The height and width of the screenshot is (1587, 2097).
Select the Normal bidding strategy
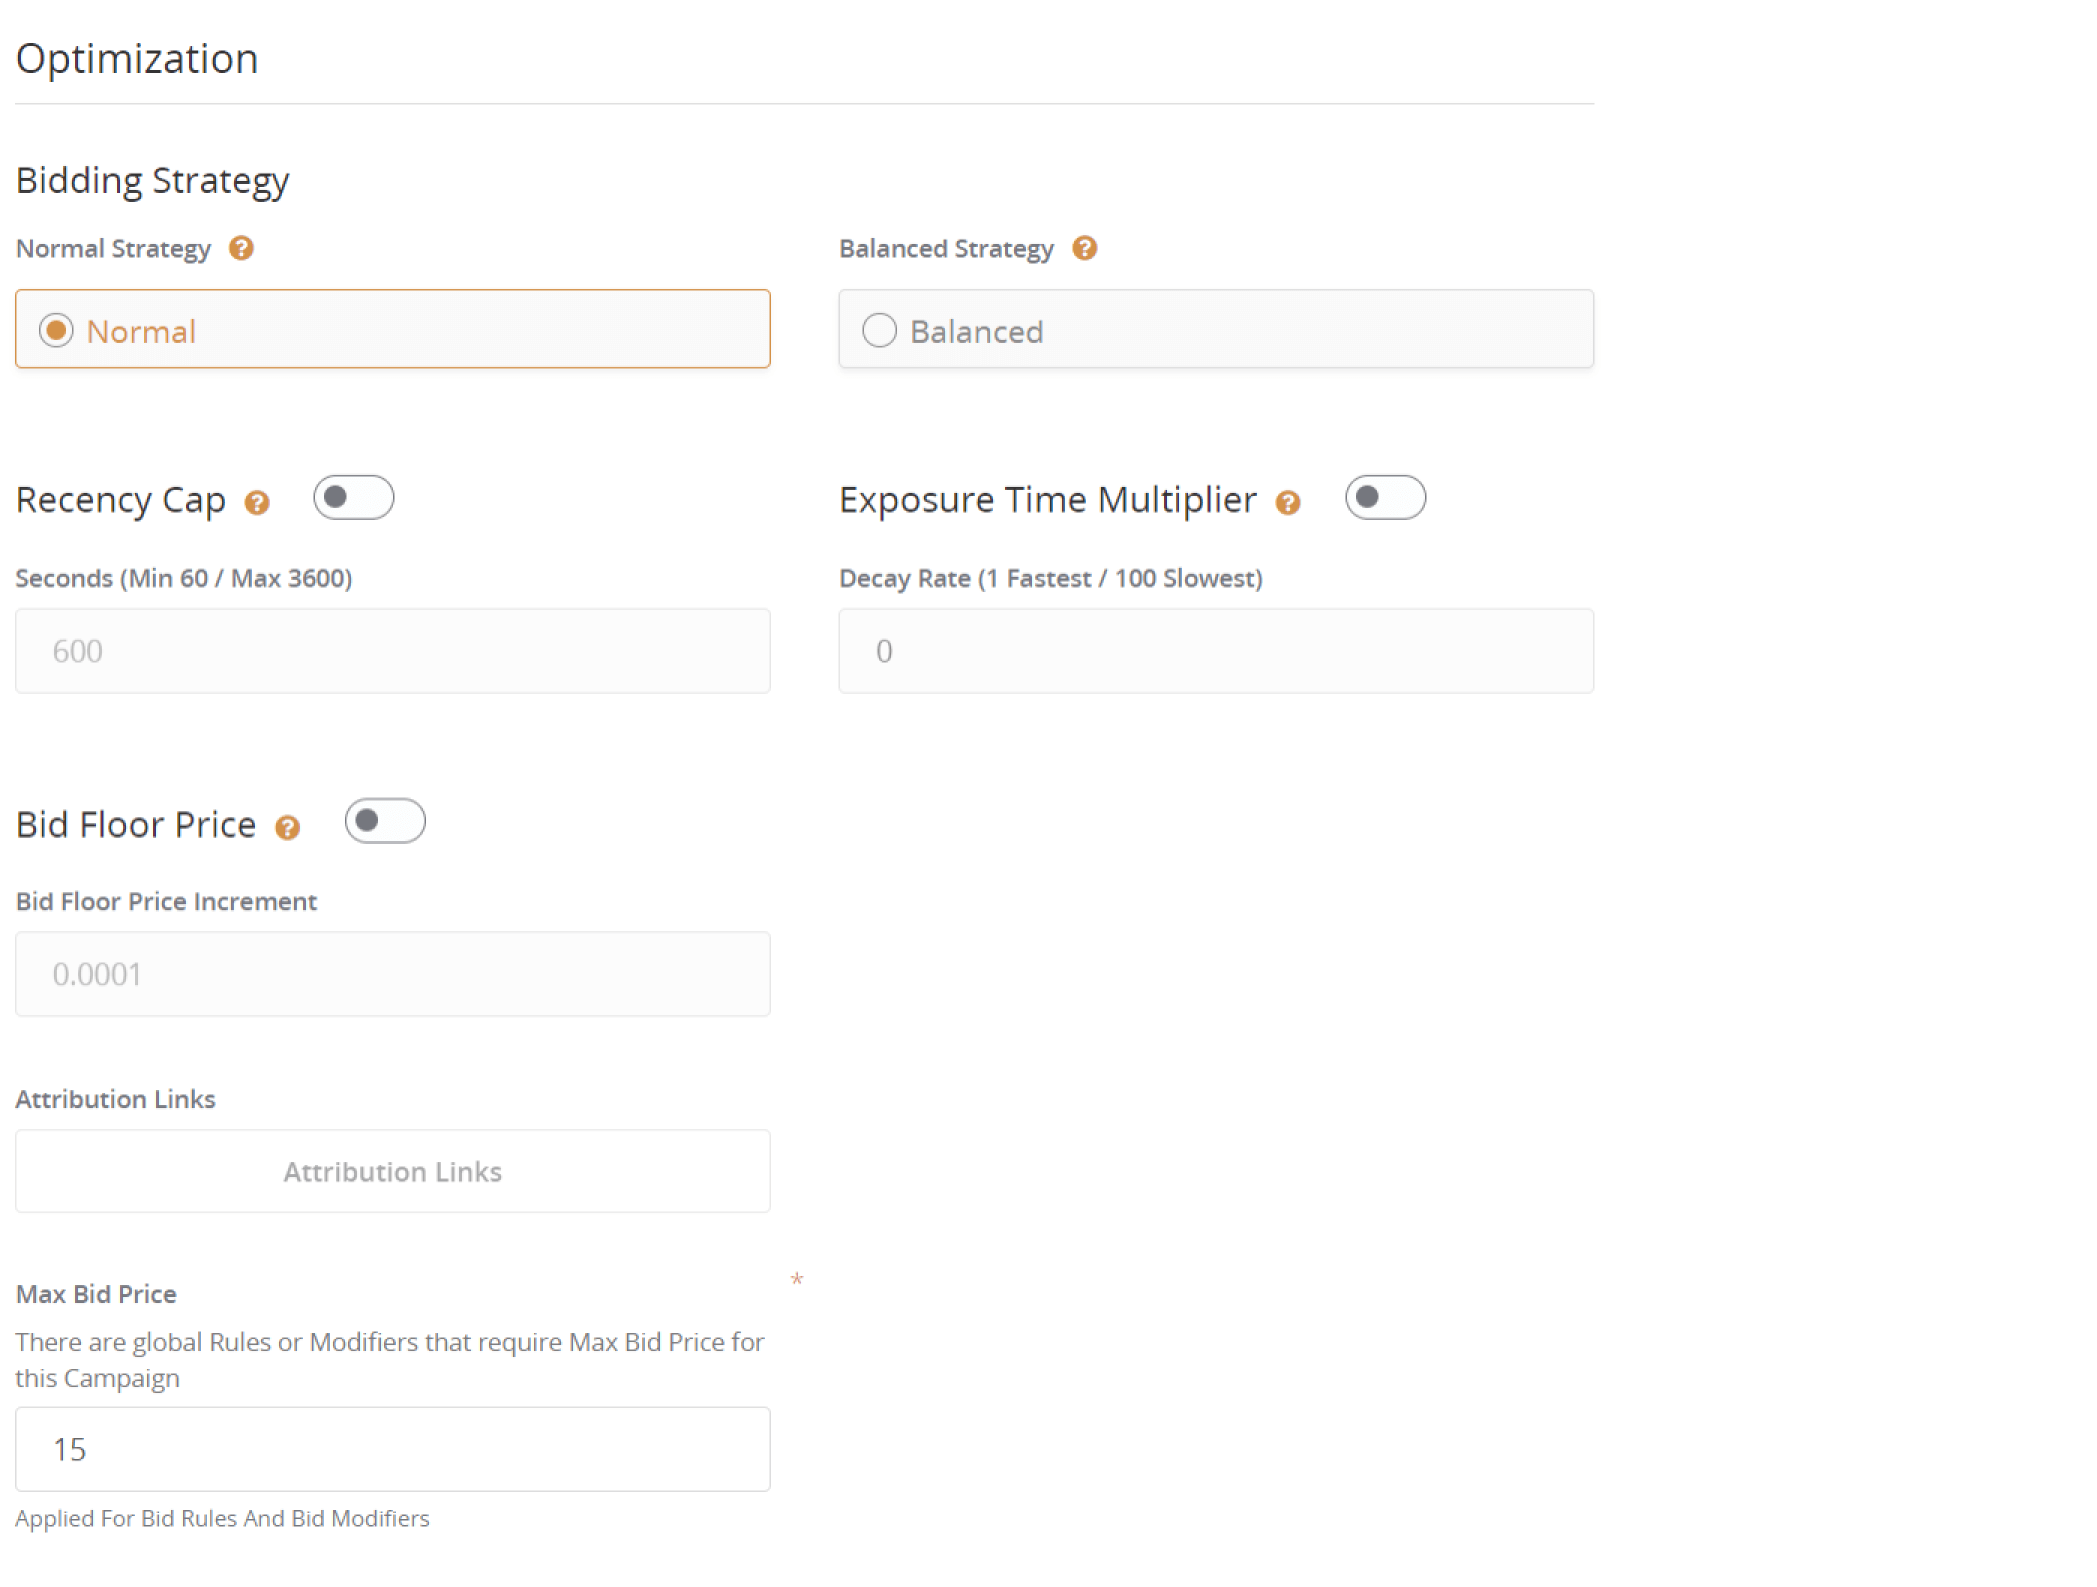[58, 330]
